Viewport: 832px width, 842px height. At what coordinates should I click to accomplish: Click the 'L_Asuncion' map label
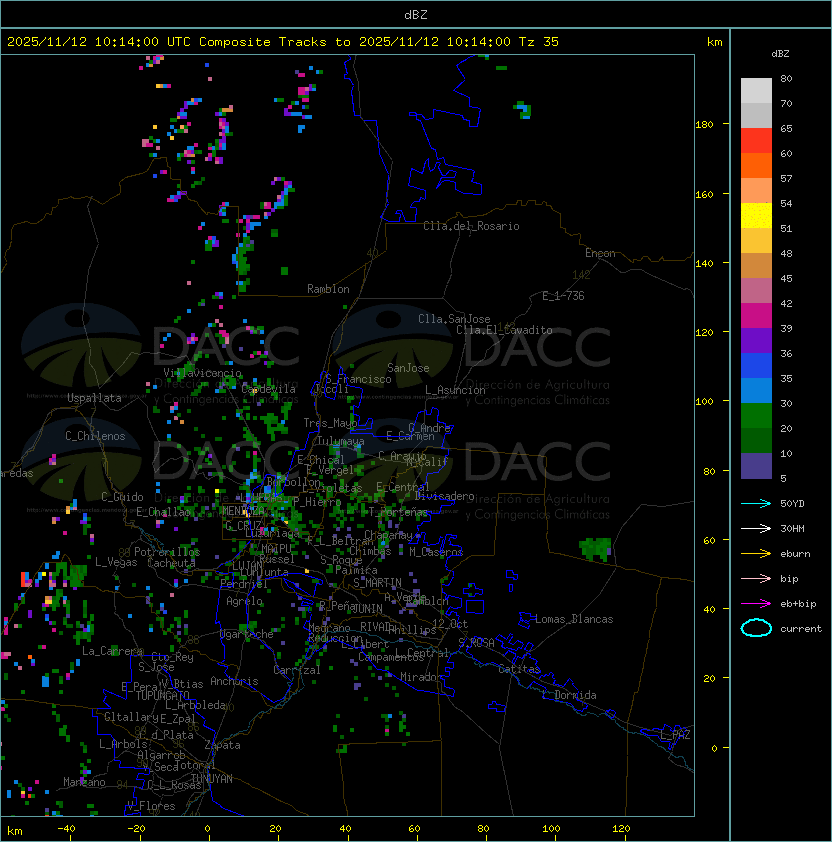pyautogui.click(x=455, y=390)
